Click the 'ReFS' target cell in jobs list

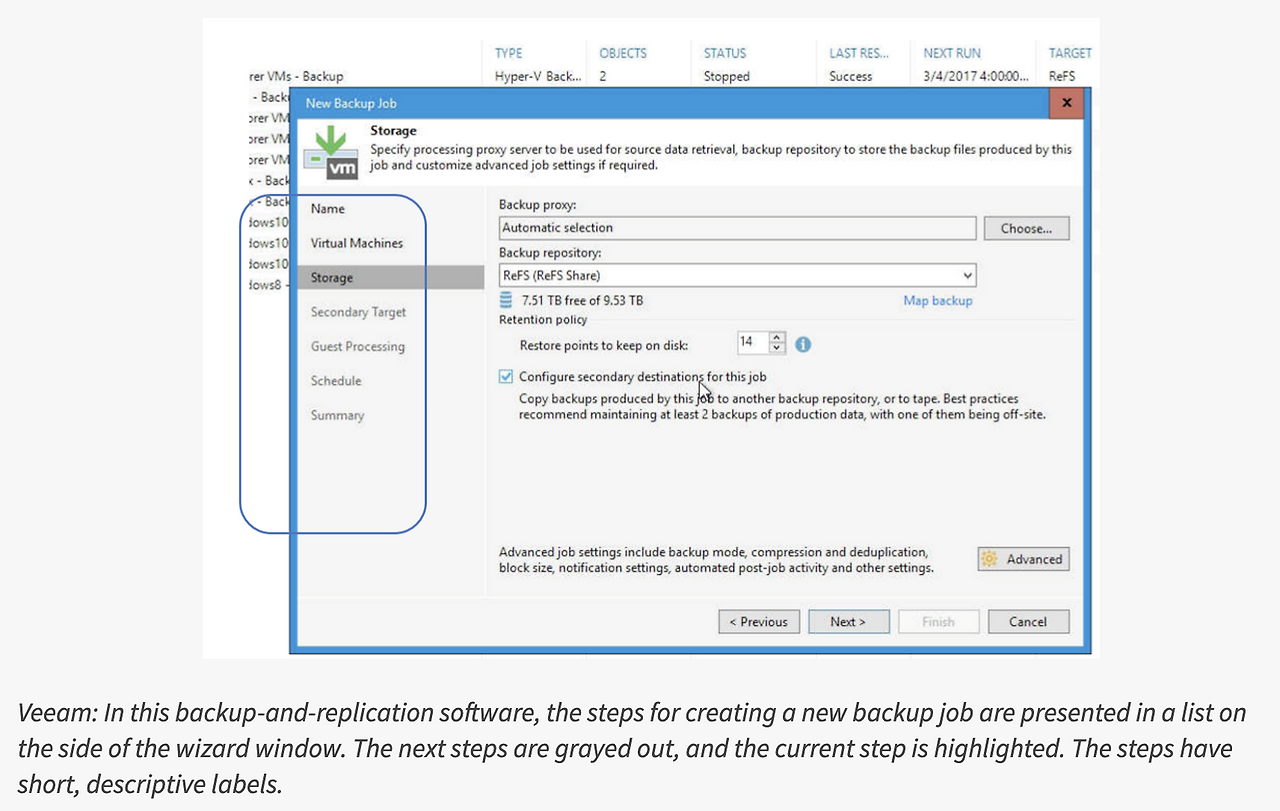(1062, 76)
